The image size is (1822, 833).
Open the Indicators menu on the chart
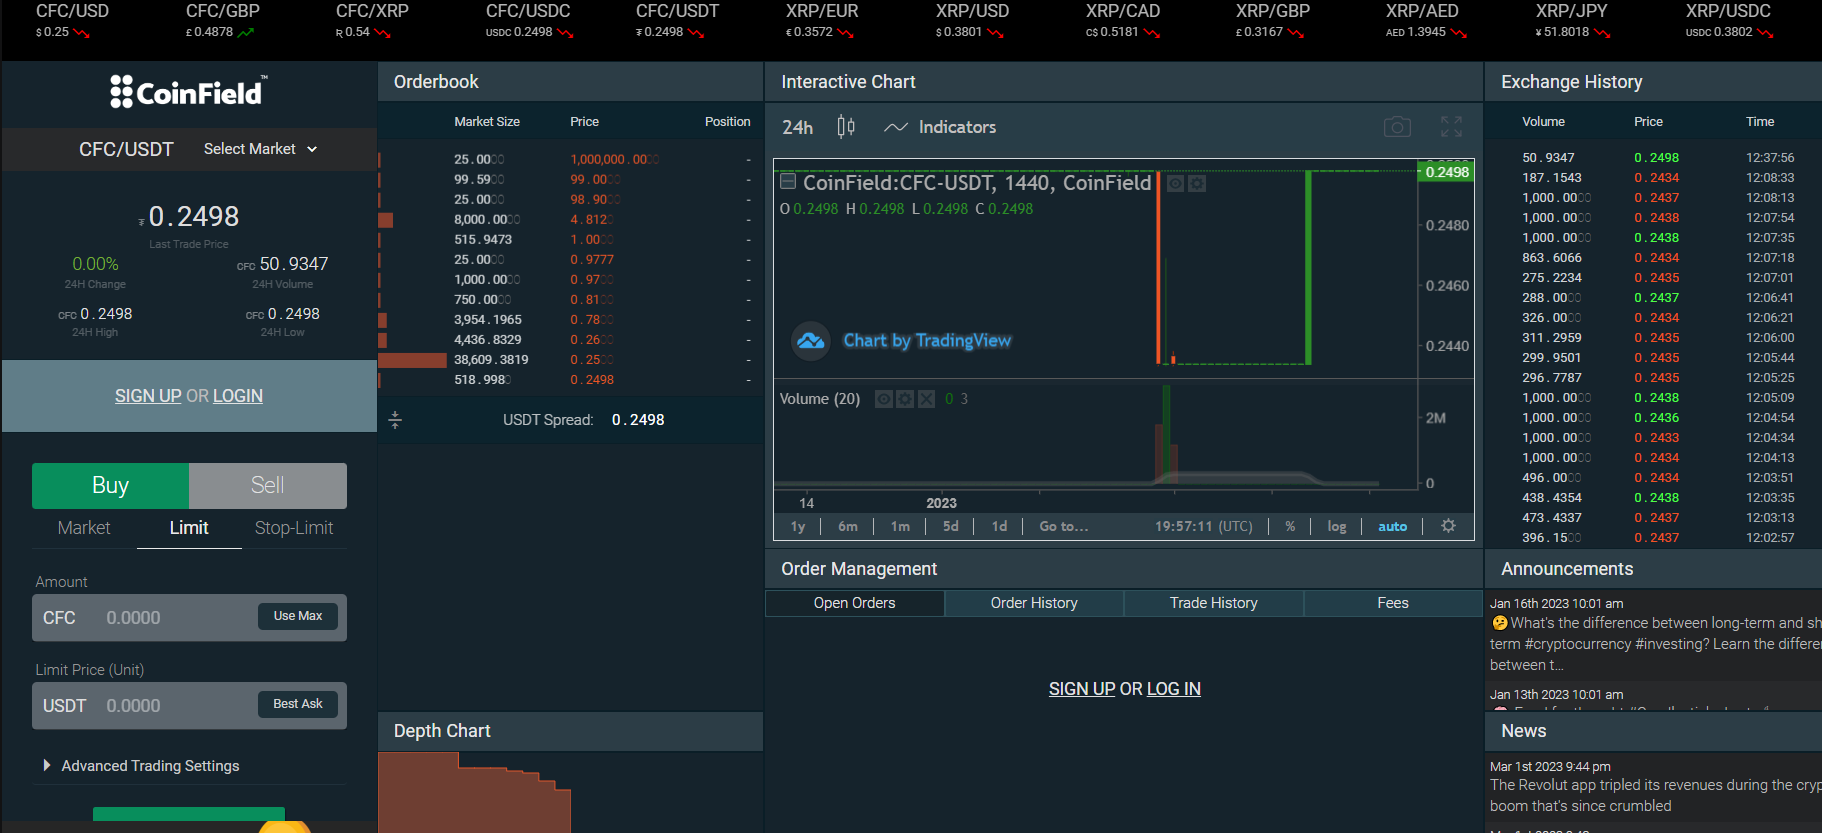(x=940, y=127)
